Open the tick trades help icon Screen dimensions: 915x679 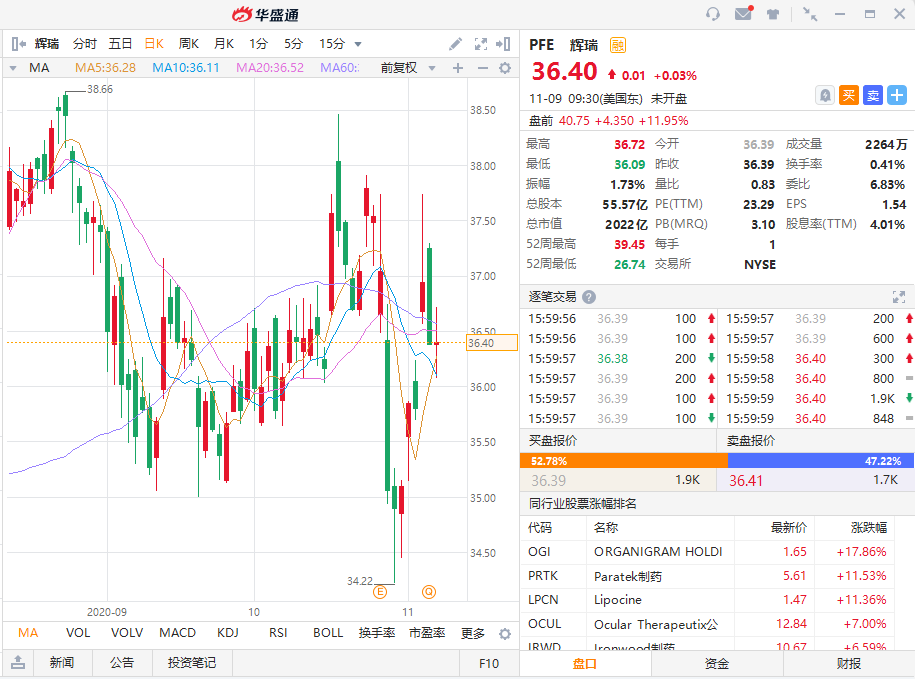589,297
